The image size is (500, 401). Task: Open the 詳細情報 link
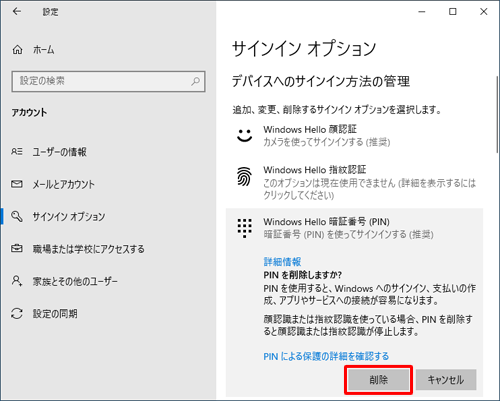282,262
